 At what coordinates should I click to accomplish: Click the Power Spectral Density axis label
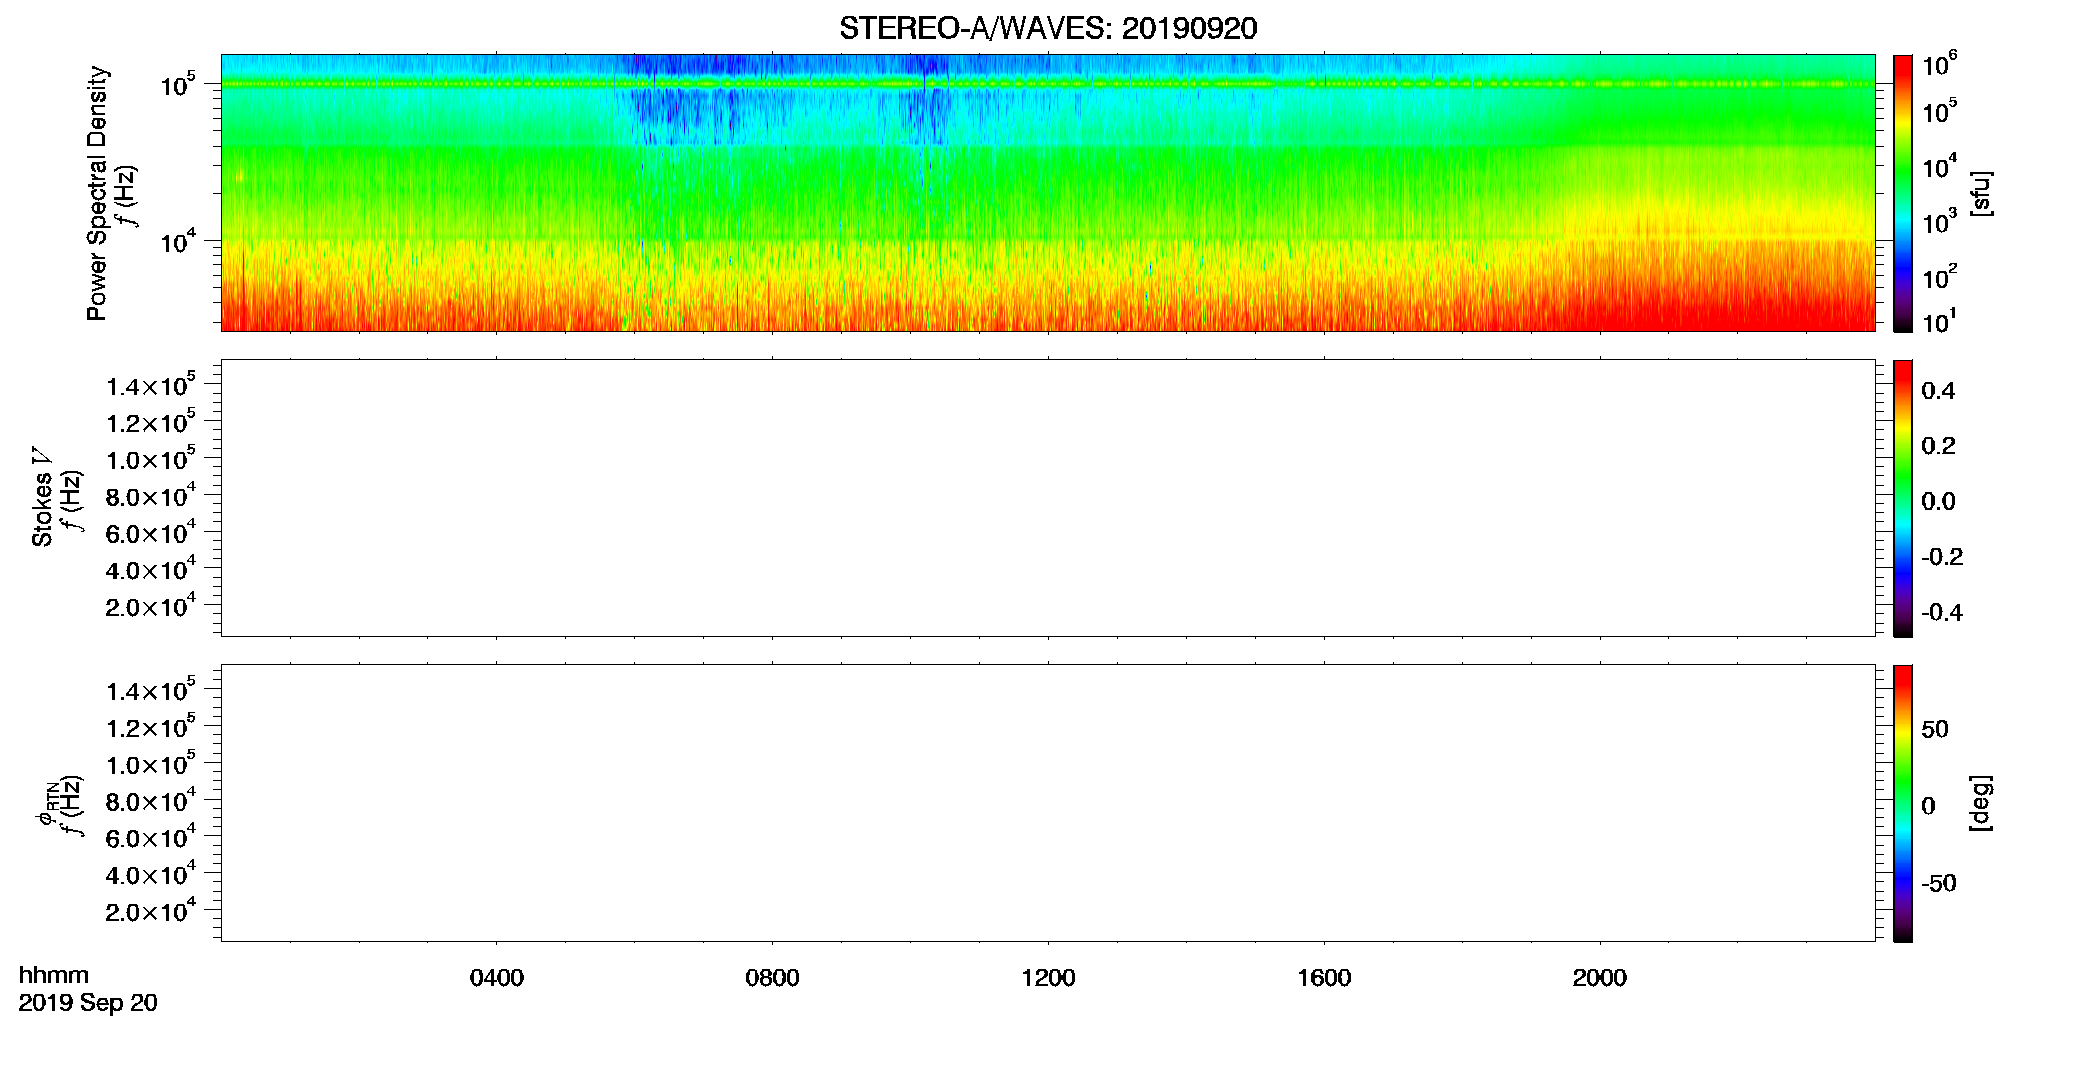97,193
